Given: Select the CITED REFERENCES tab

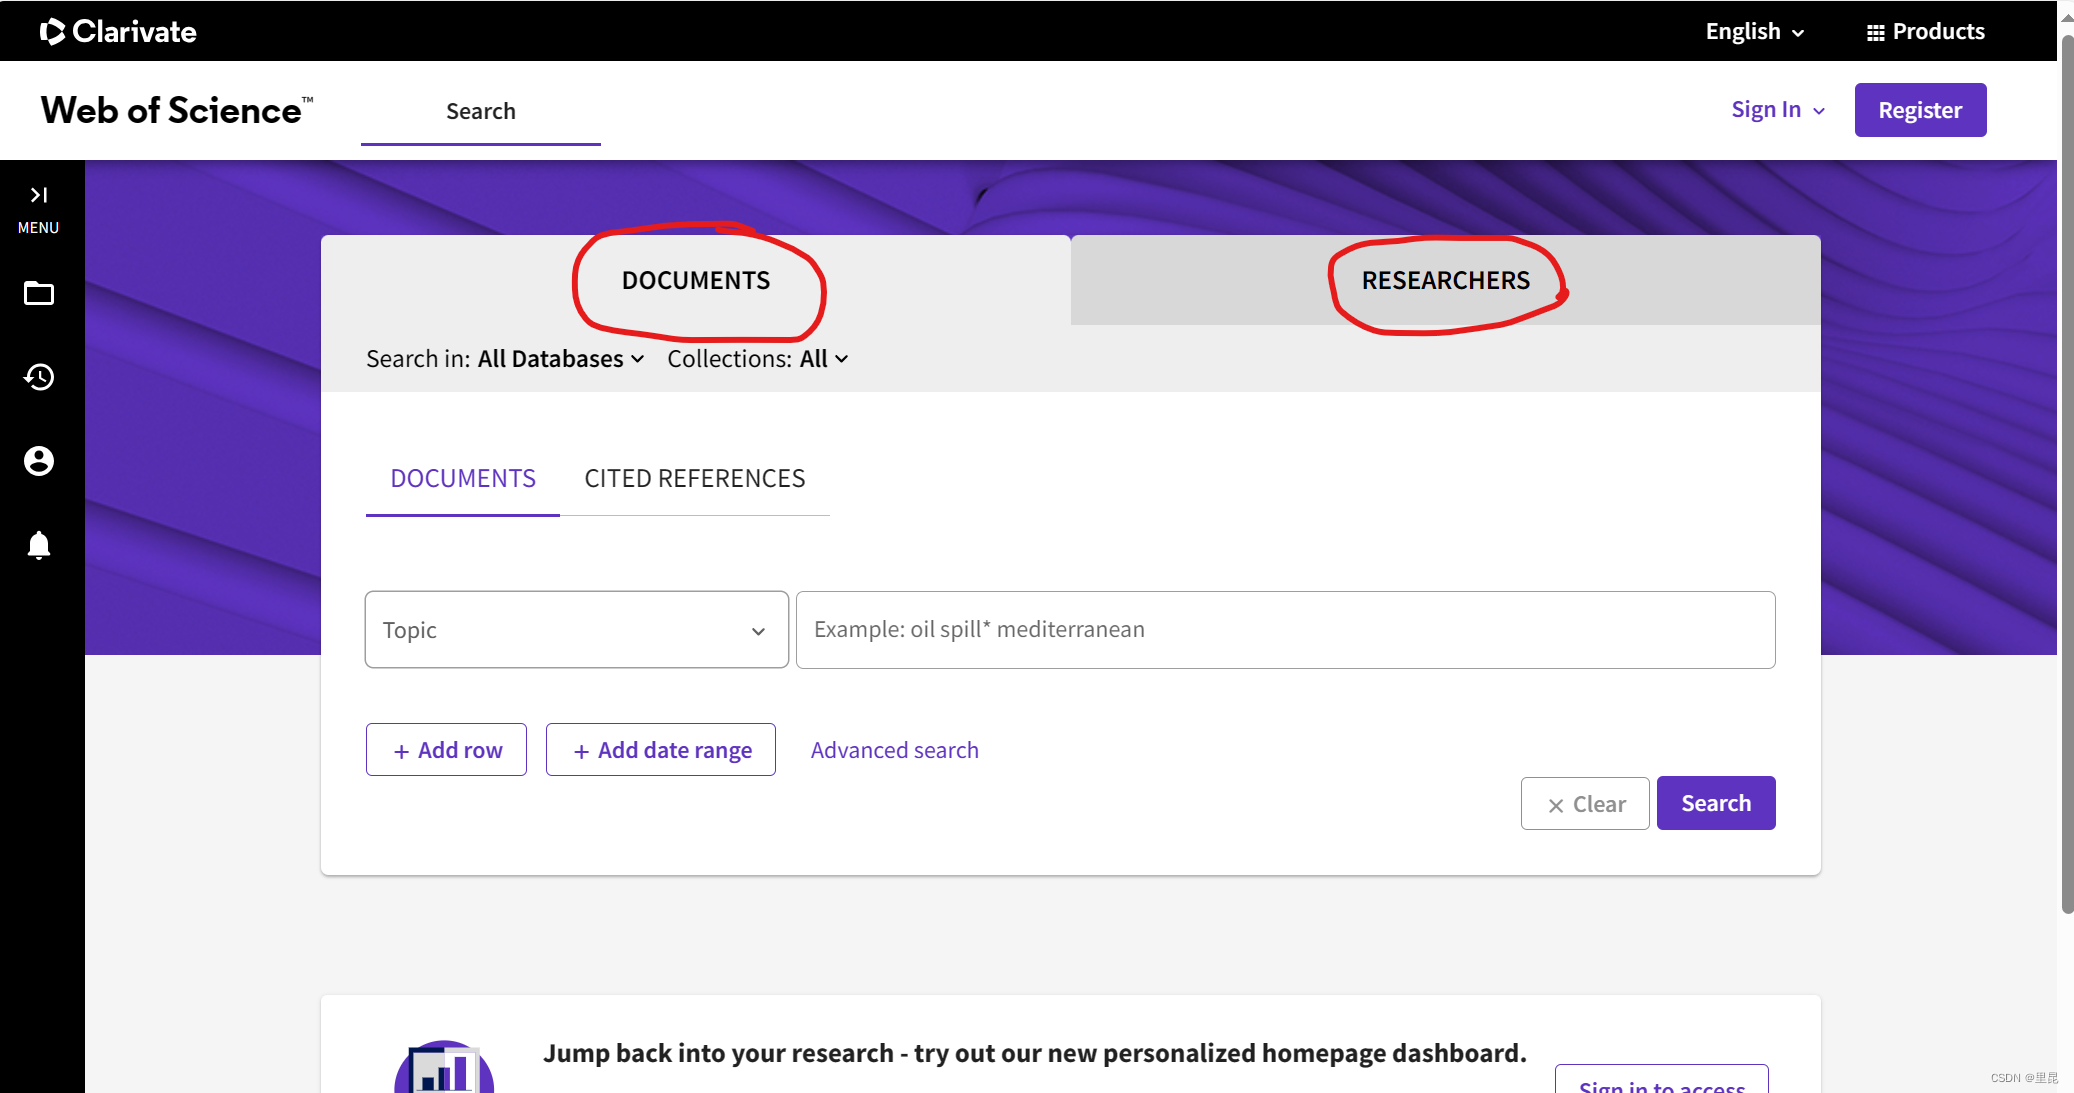Looking at the screenshot, I should coord(694,479).
